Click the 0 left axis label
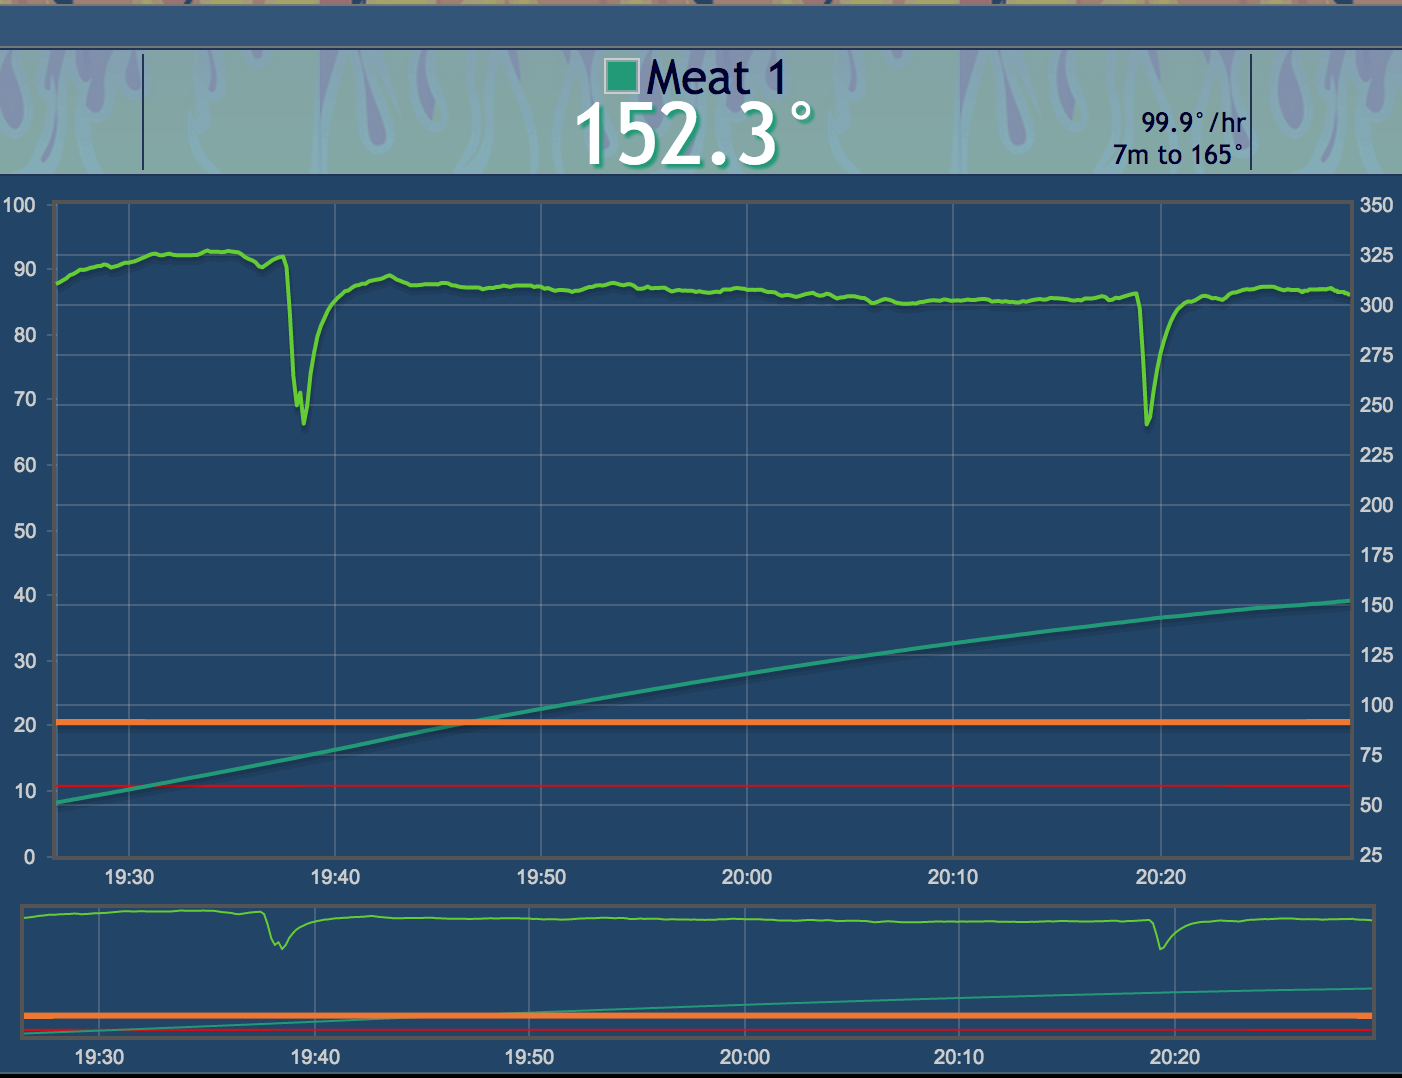The width and height of the screenshot is (1402, 1078). tap(30, 857)
